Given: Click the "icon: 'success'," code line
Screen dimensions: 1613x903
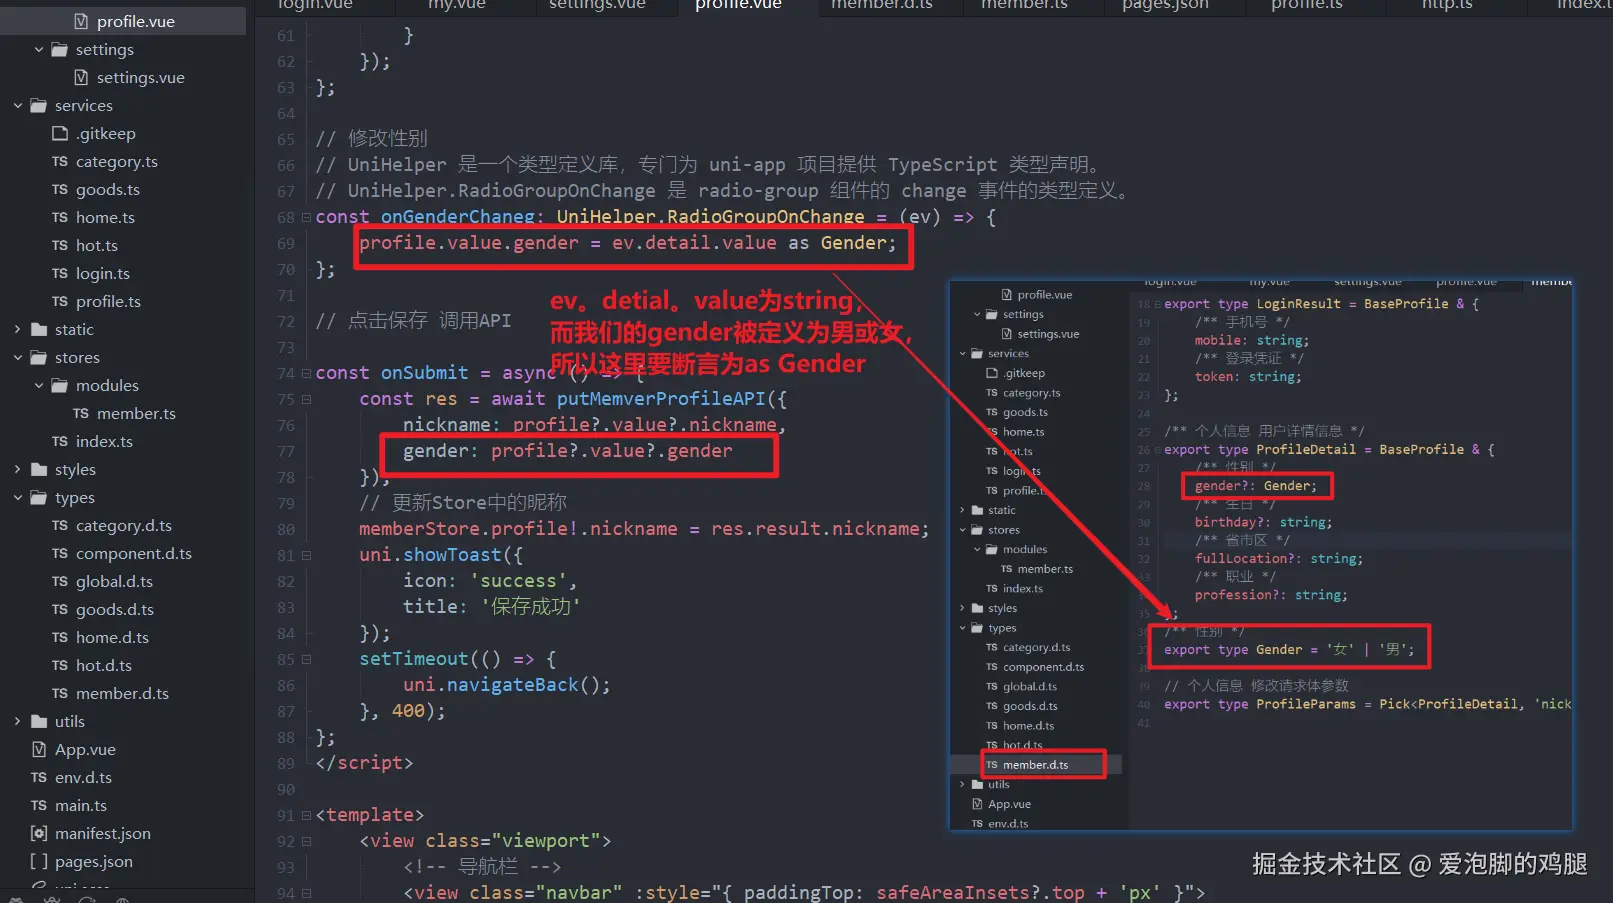Looking at the screenshot, I should coord(490,581).
